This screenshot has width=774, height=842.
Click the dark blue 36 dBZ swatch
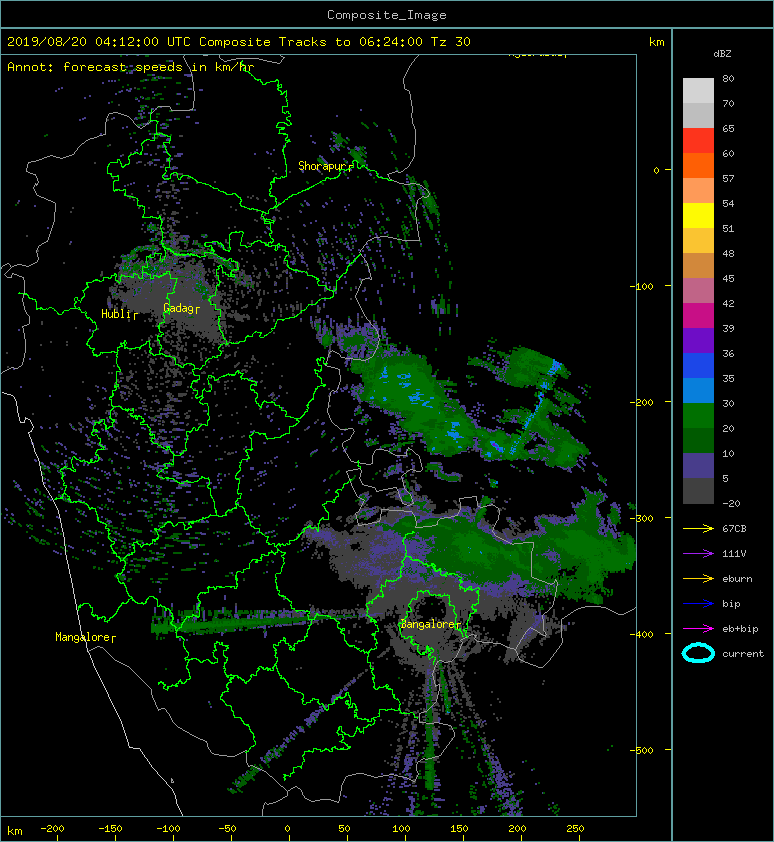(x=698, y=366)
